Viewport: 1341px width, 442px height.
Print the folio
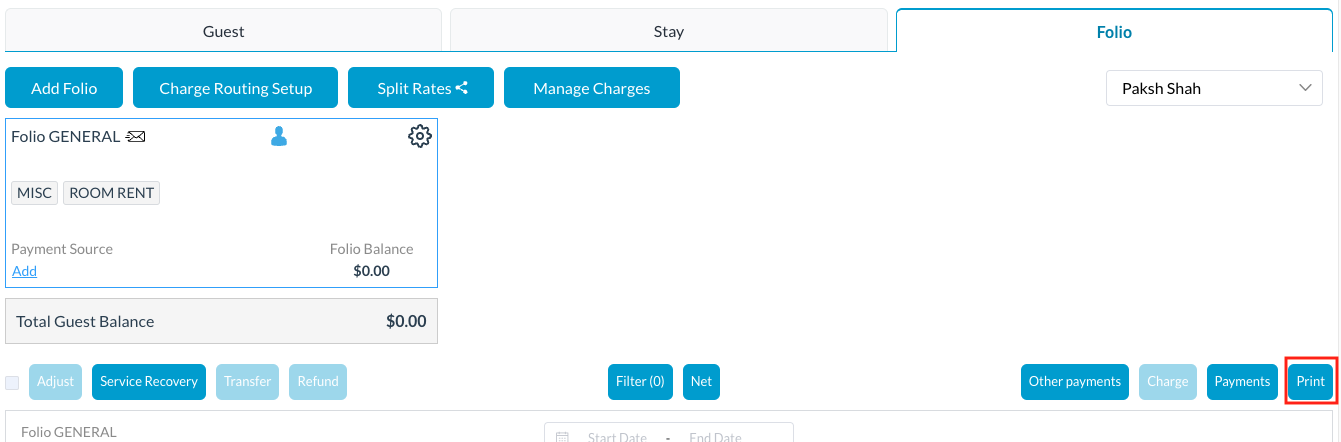[x=1310, y=381]
